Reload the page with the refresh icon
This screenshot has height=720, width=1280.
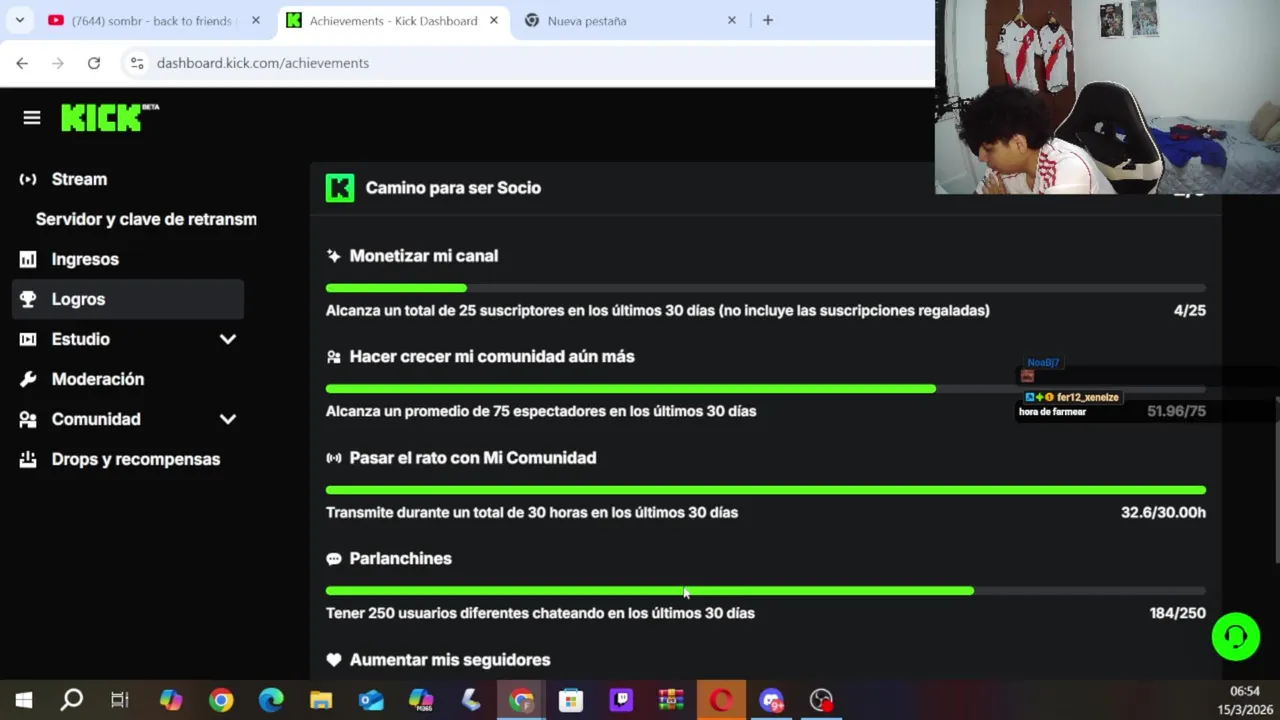pyautogui.click(x=94, y=63)
